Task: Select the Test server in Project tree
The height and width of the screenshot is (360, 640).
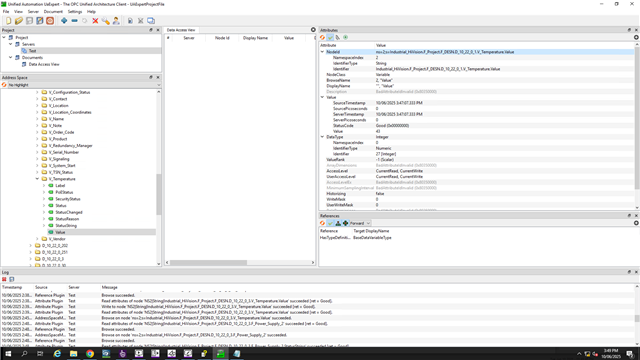Action: [32, 51]
